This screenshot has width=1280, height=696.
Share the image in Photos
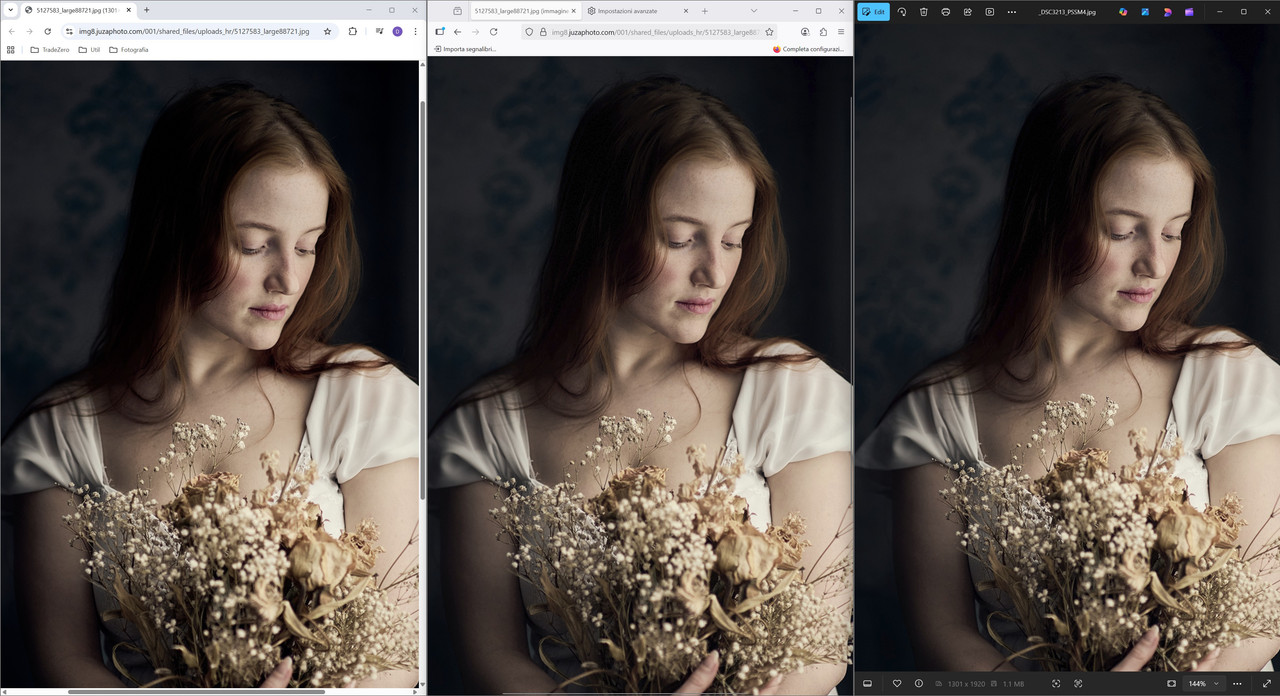click(x=968, y=12)
